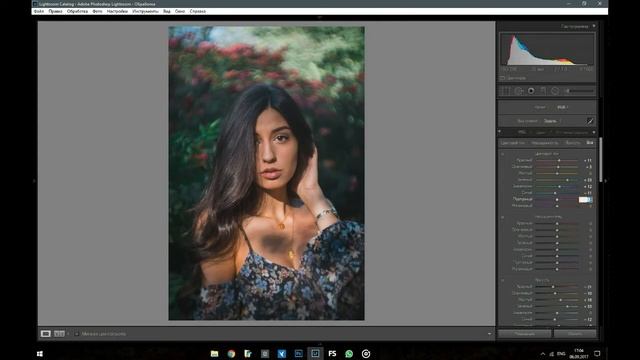Show the top module picker panel arrow
The height and width of the screenshot is (360, 640).
[x=320, y=18]
